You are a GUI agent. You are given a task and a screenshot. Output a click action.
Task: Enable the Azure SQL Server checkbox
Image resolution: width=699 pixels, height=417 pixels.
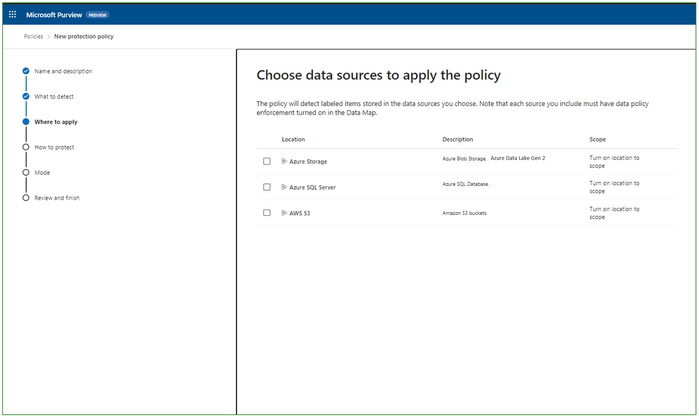(x=267, y=187)
